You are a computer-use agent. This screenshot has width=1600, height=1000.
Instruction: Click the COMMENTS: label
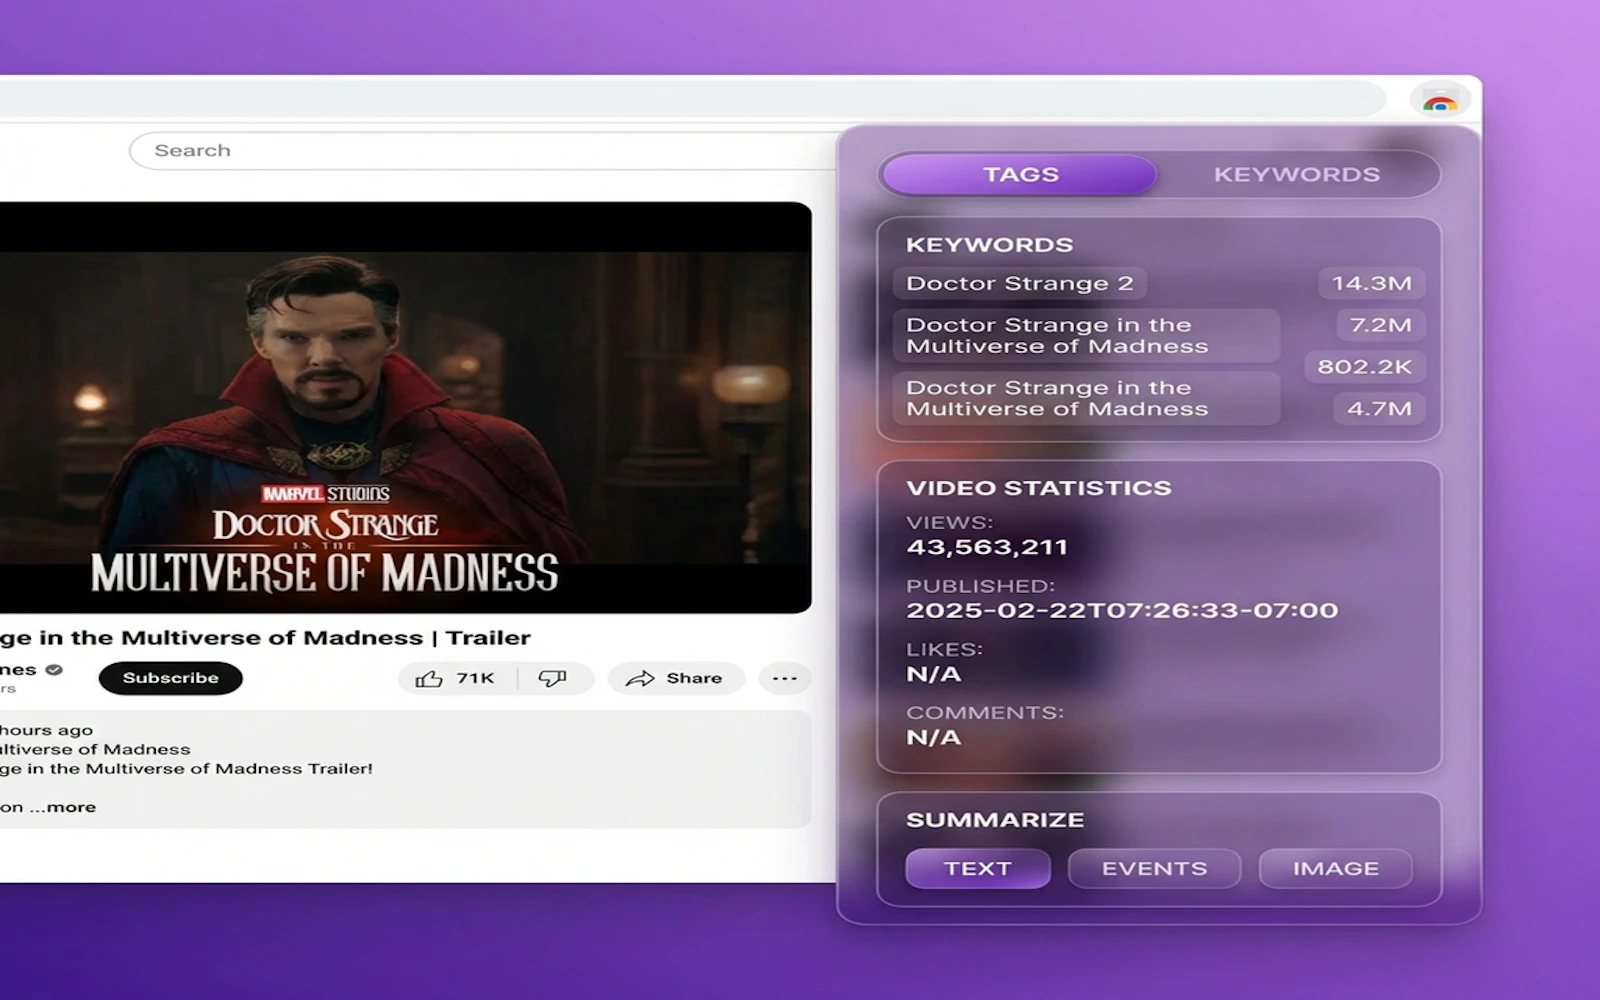(x=985, y=713)
